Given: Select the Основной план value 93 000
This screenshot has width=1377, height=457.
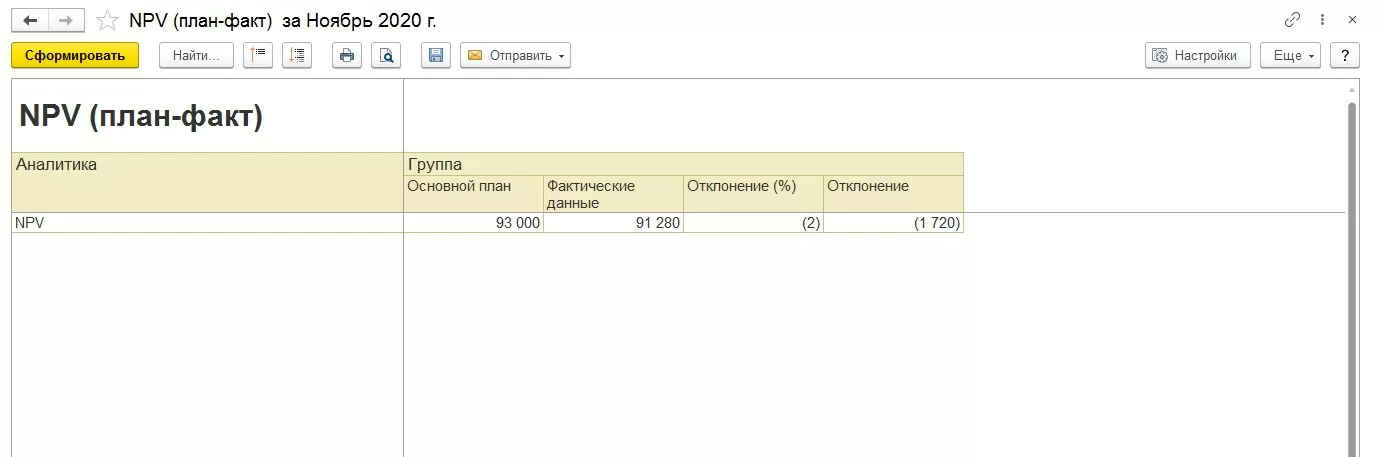Looking at the screenshot, I should pos(473,223).
